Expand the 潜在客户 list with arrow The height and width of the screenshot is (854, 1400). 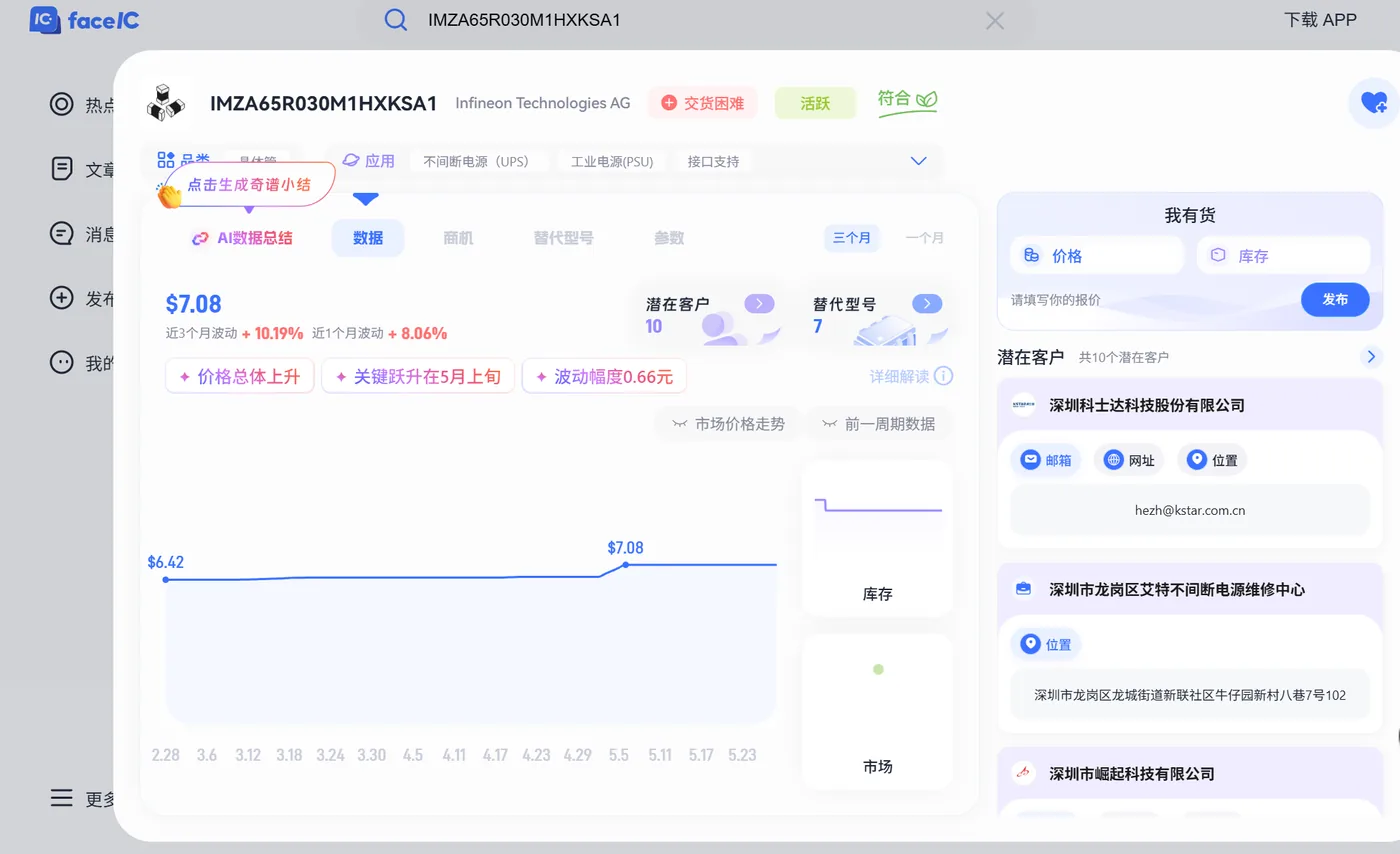[1371, 356]
